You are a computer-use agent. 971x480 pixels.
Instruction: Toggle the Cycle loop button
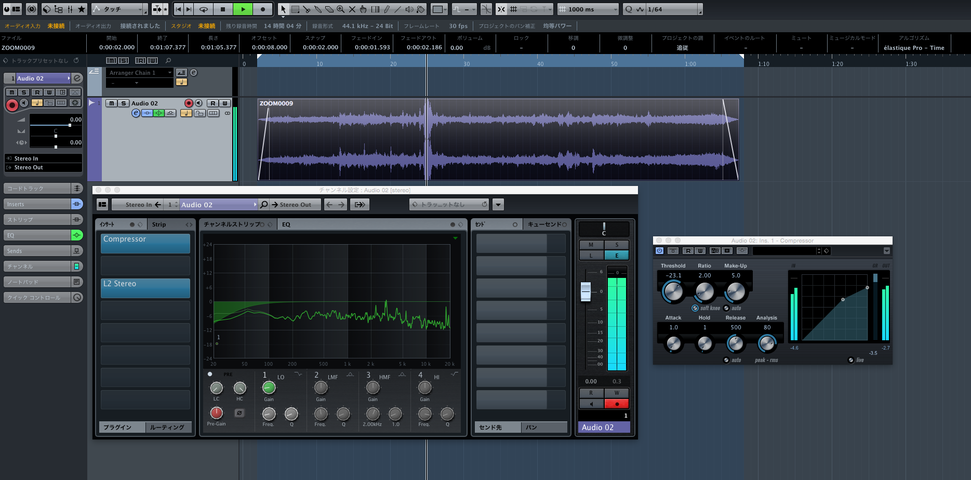click(203, 9)
